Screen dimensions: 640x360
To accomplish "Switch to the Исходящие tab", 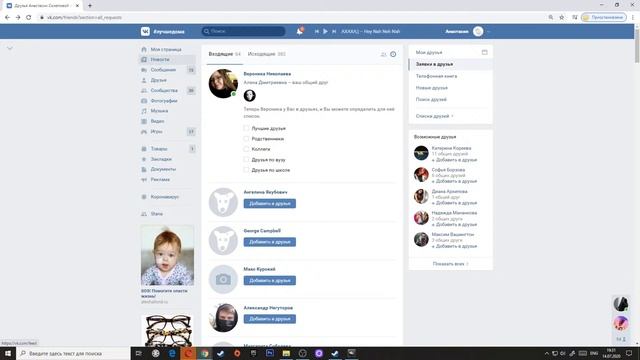I will [267, 54].
